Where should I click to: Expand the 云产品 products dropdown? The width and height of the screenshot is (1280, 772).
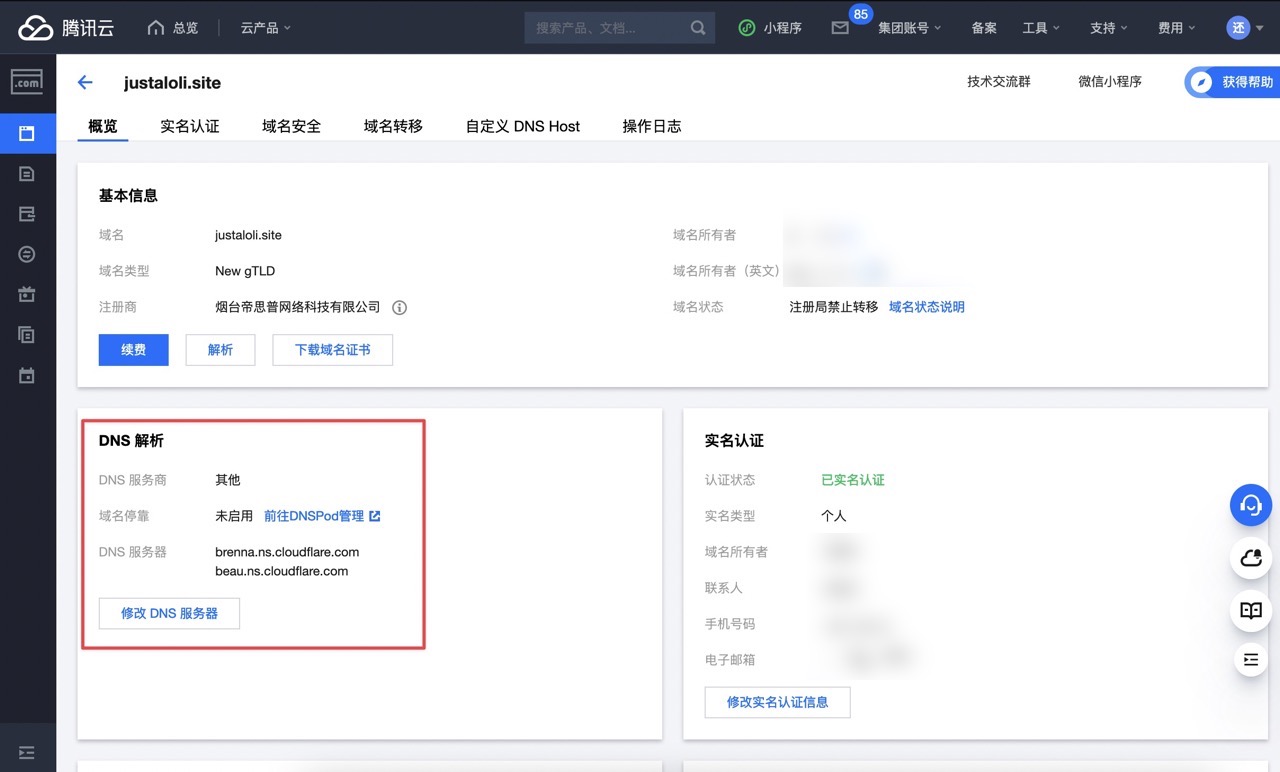pos(266,28)
